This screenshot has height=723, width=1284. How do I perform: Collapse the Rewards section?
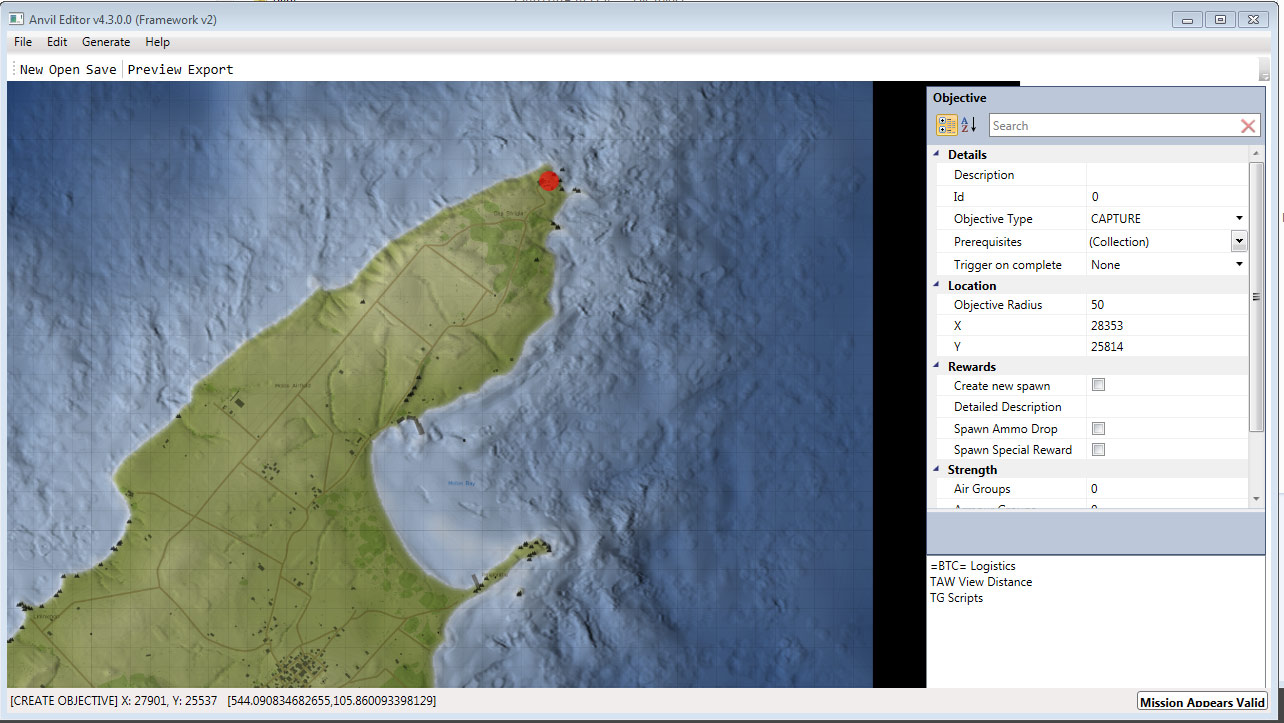[x=937, y=366]
